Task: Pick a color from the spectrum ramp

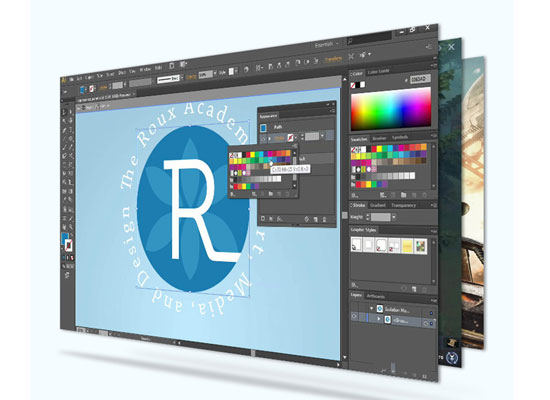Action: pyautogui.click(x=391, y=108)
